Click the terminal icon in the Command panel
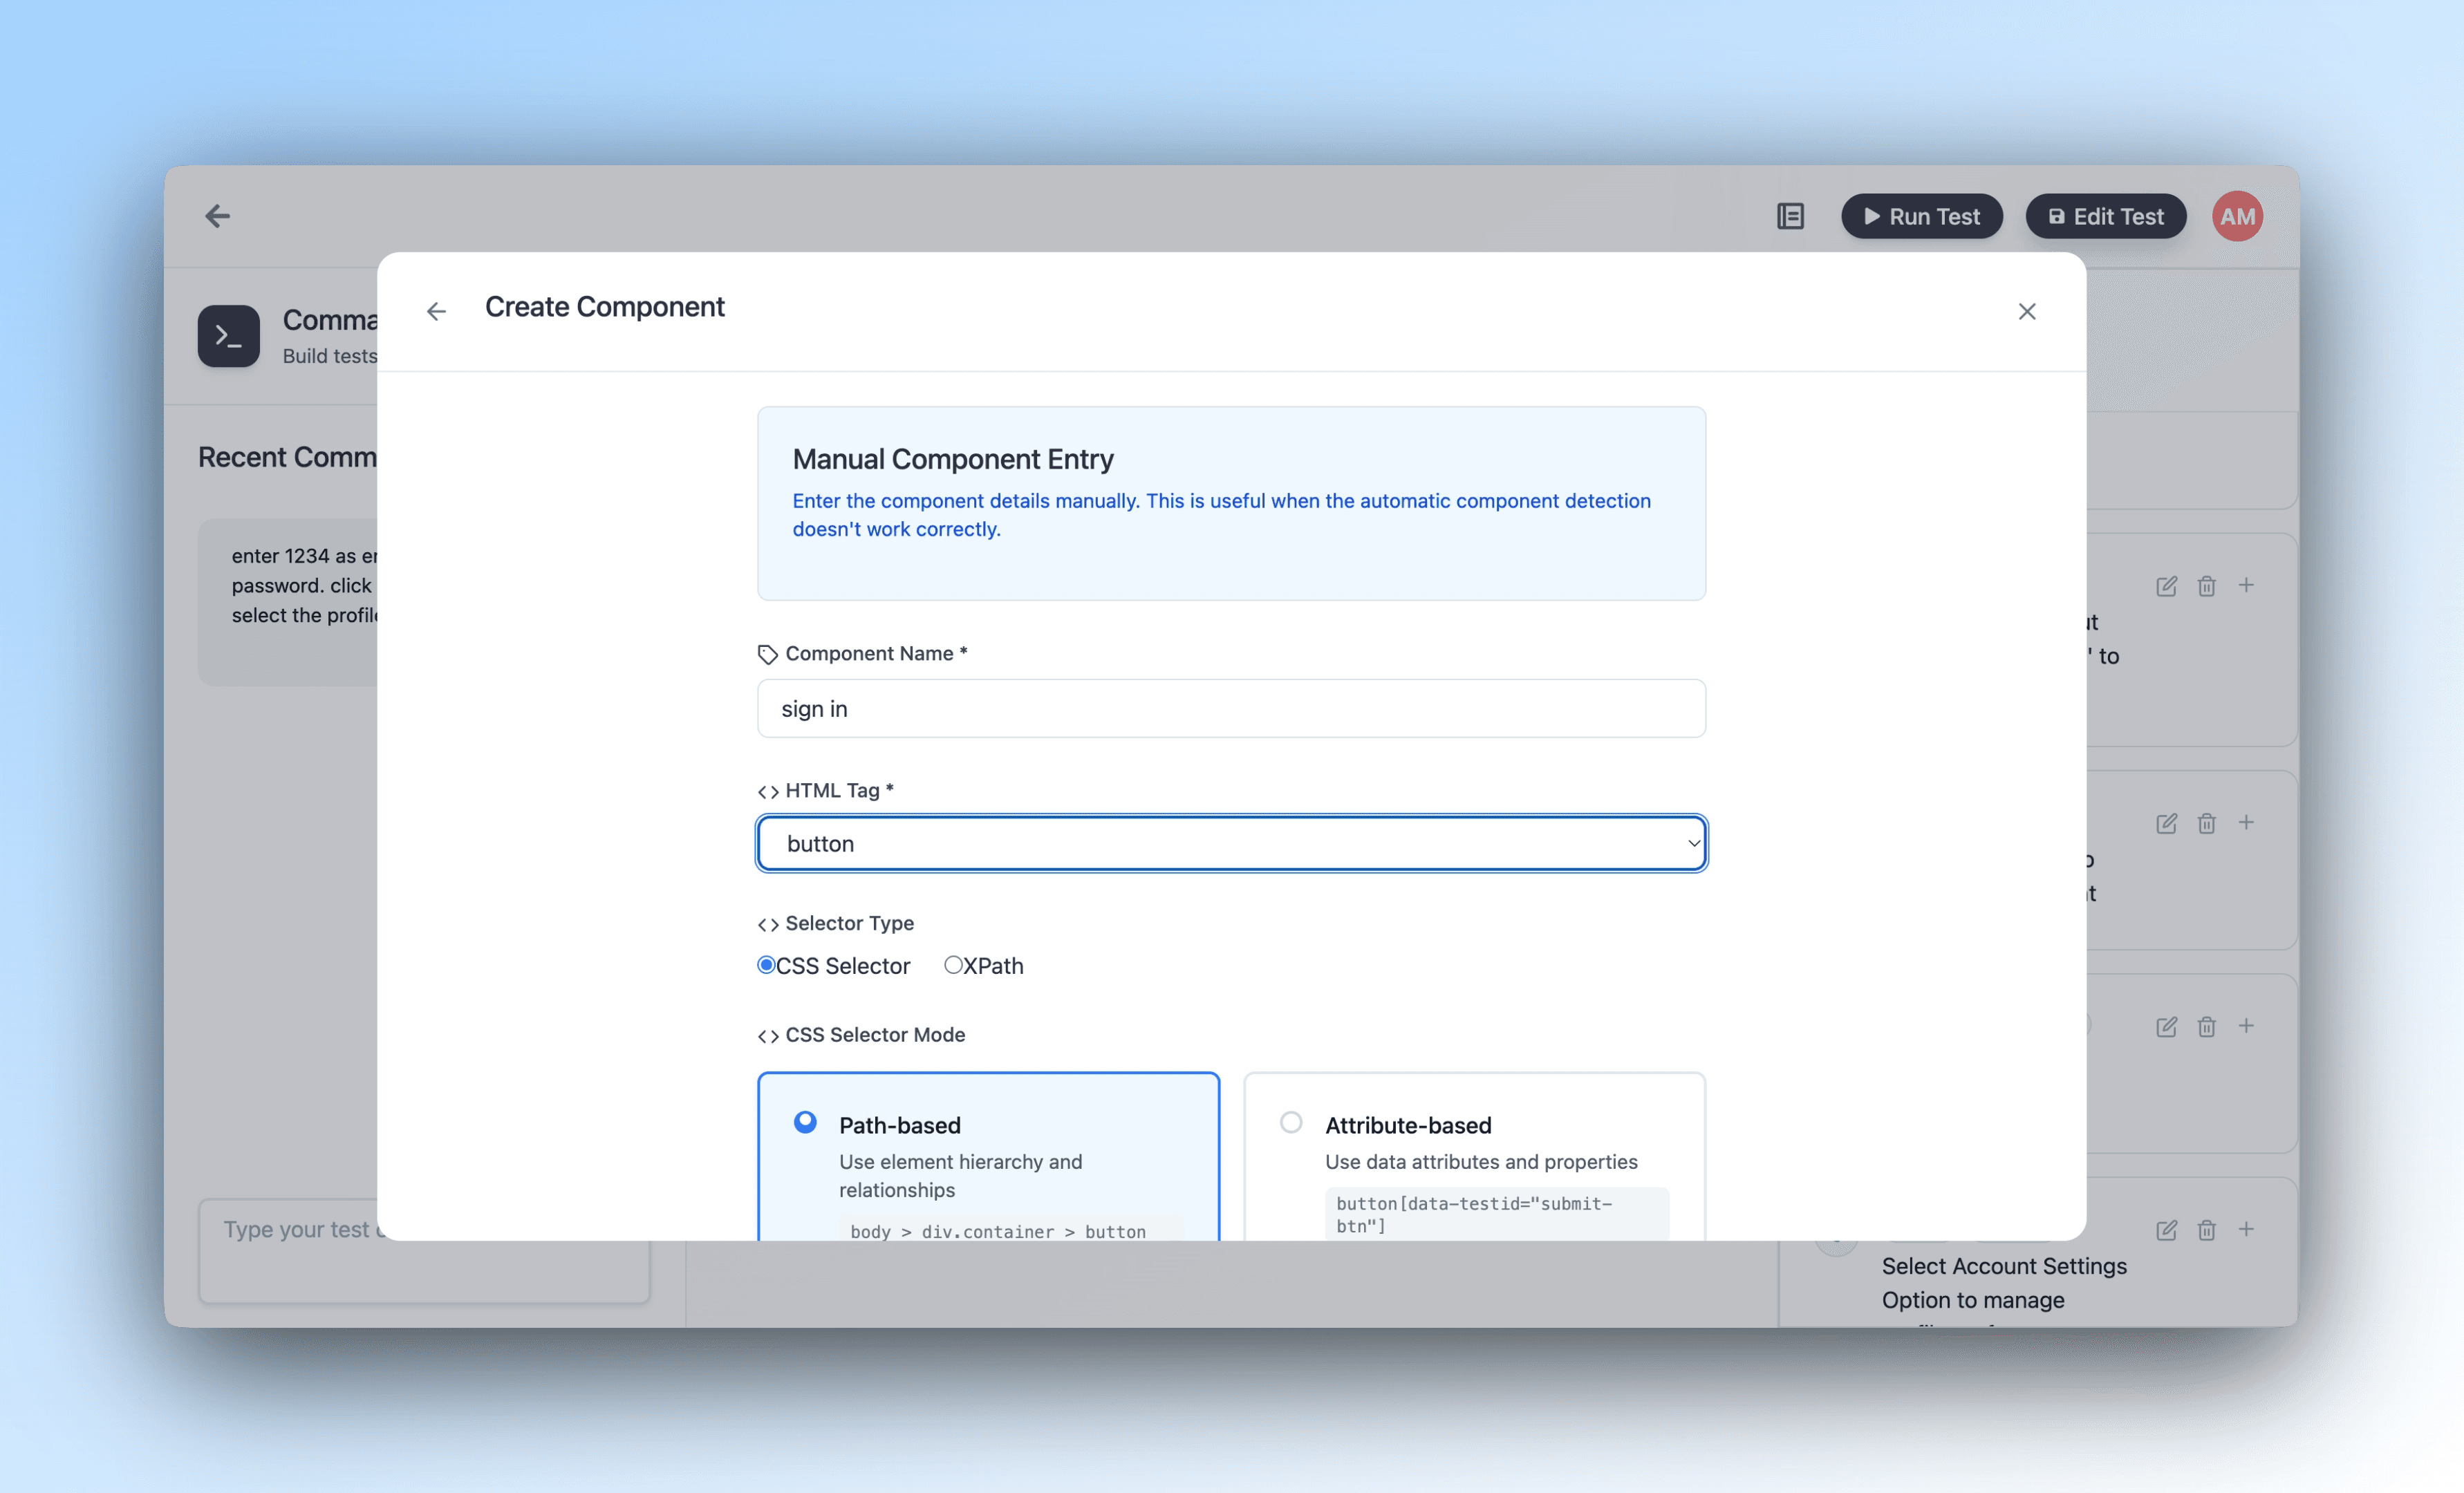Screen dimensions: 2464x1493 (228, 336)
